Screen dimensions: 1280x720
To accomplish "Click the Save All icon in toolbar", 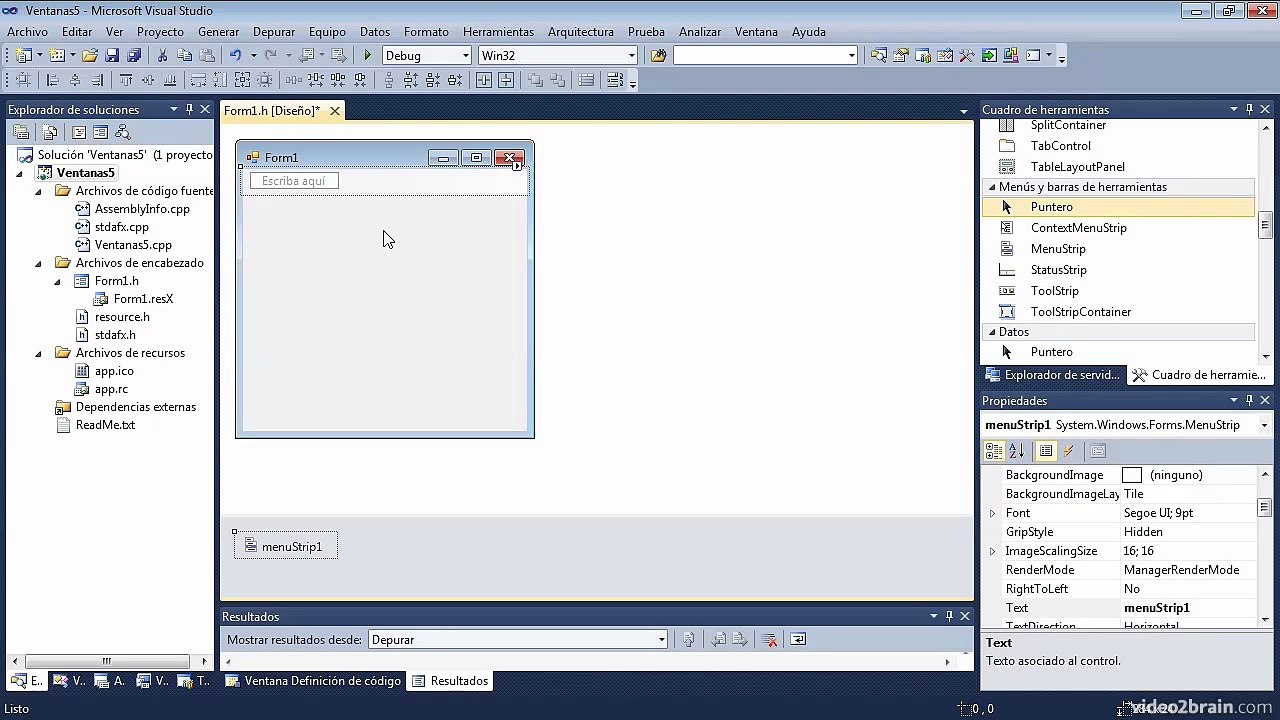I will 134,56.
